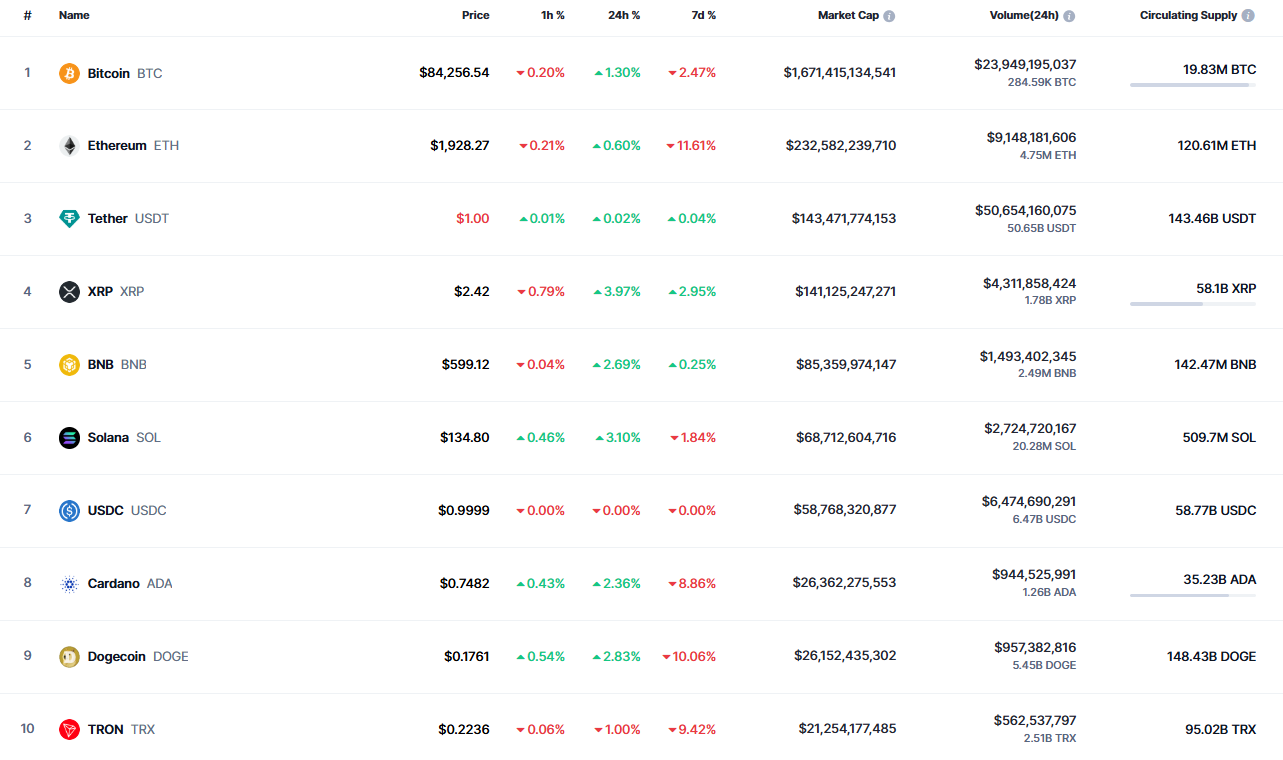Click the TRON logo icon
1283x760 pixels.
coord(69,730)
